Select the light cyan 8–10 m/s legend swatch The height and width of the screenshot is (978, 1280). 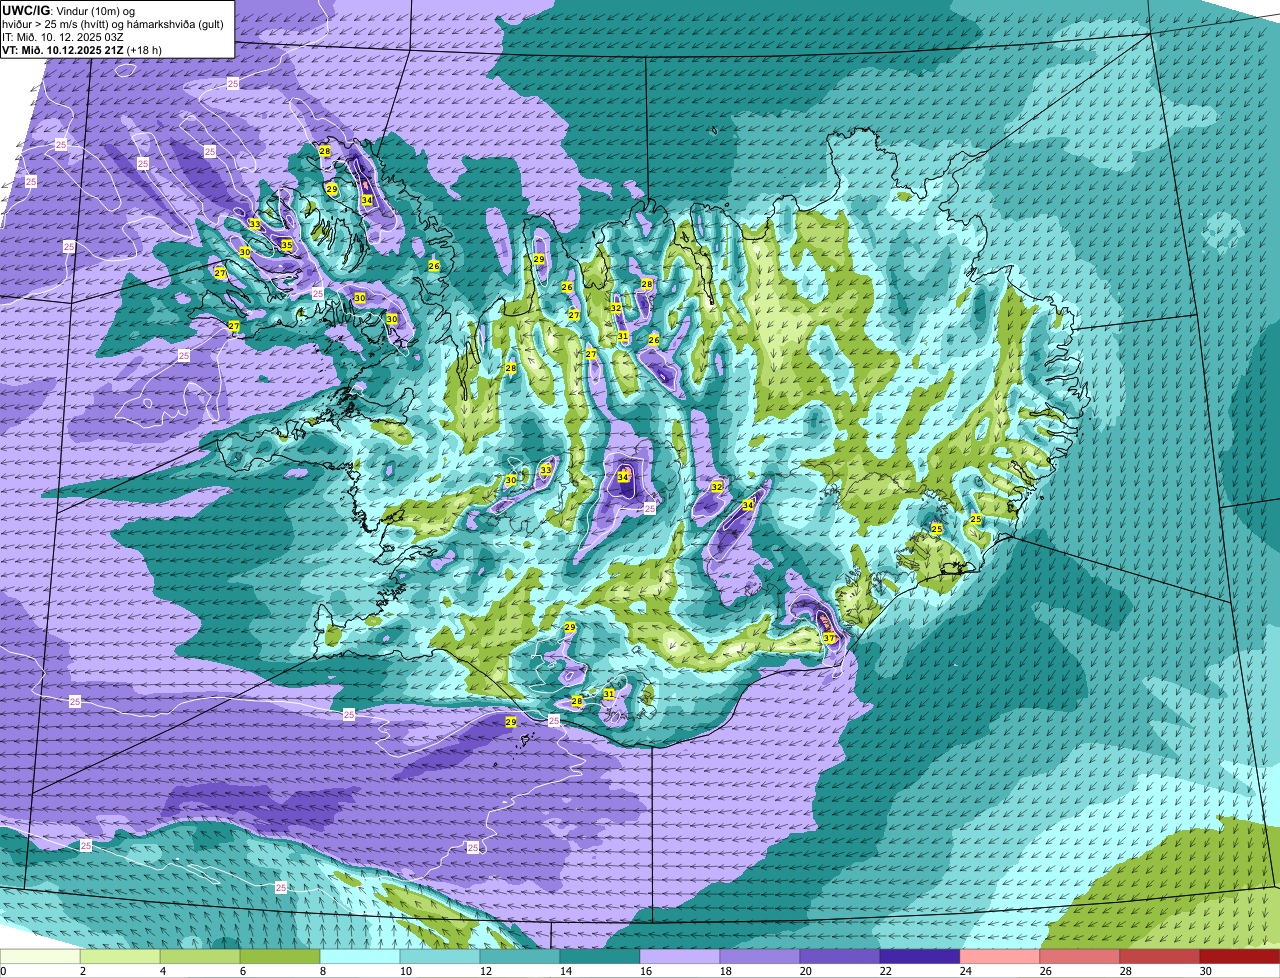[x=360, y=957]
